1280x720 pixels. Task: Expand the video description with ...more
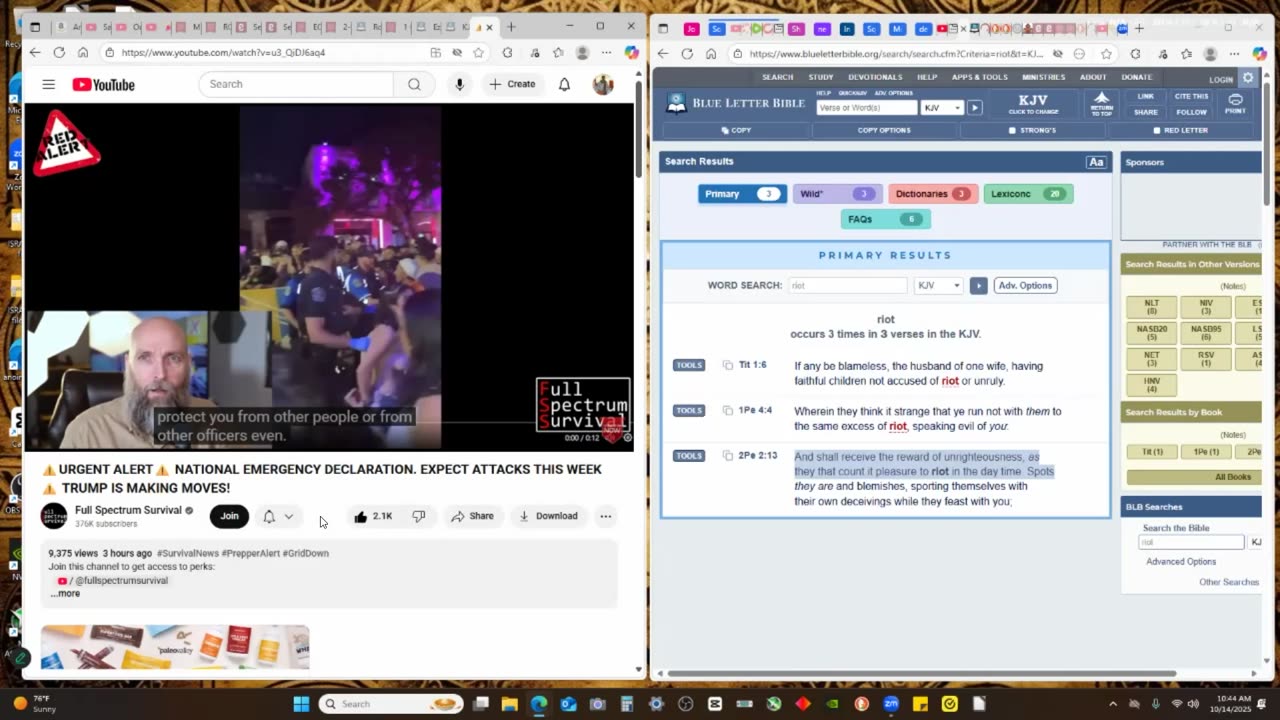(x=66, y=594)
